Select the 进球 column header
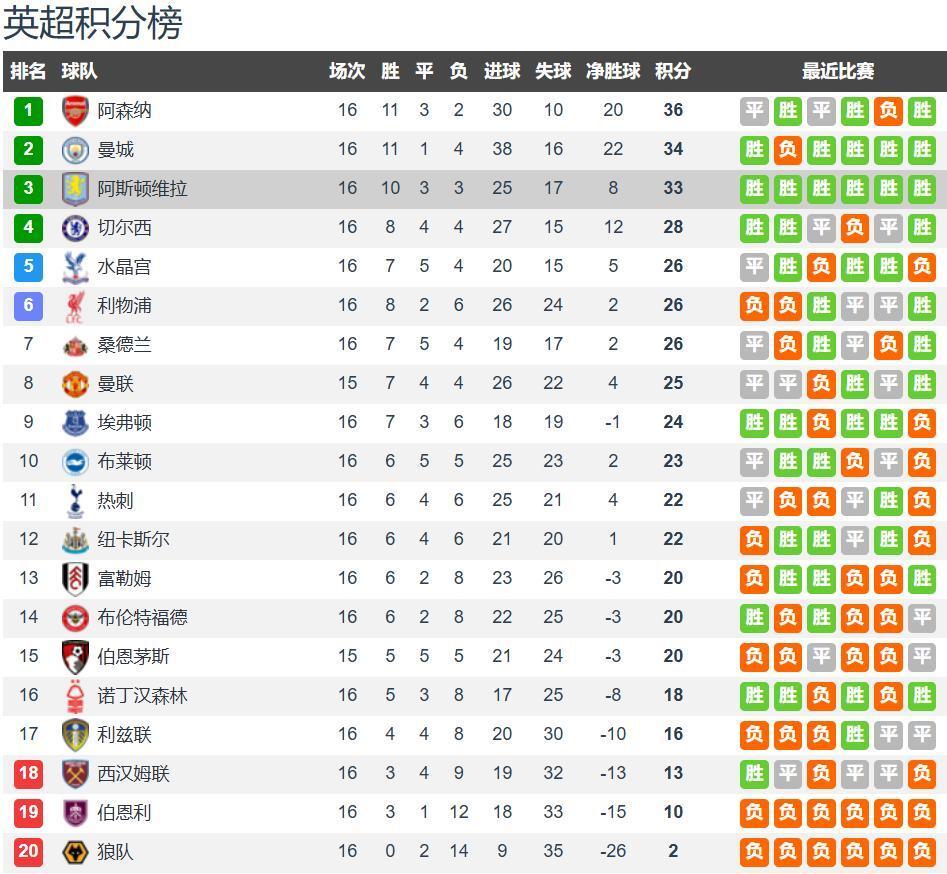Viewport: 947px width, 874px height. tap(501, 71)
